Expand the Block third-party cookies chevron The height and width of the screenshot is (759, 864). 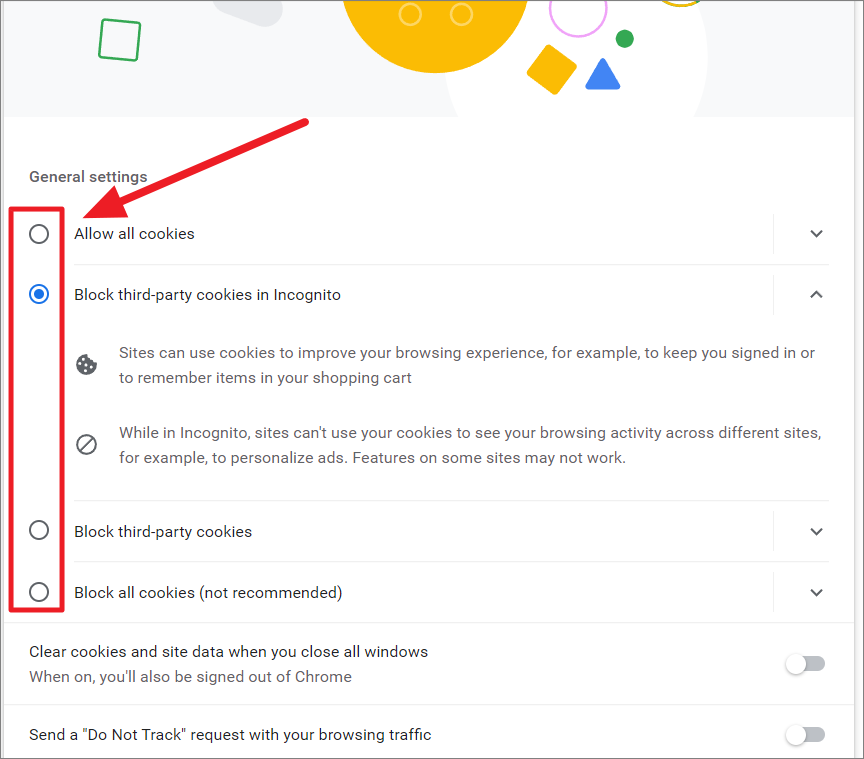click(x=816, y=531)
